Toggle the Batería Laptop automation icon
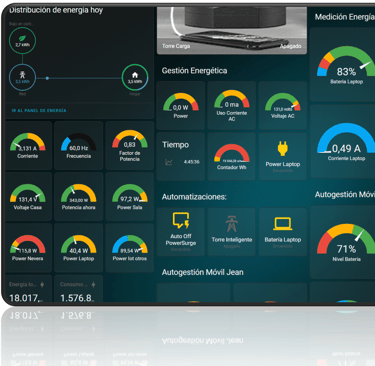This screenshot has width=375, height=366. (283, 224)
